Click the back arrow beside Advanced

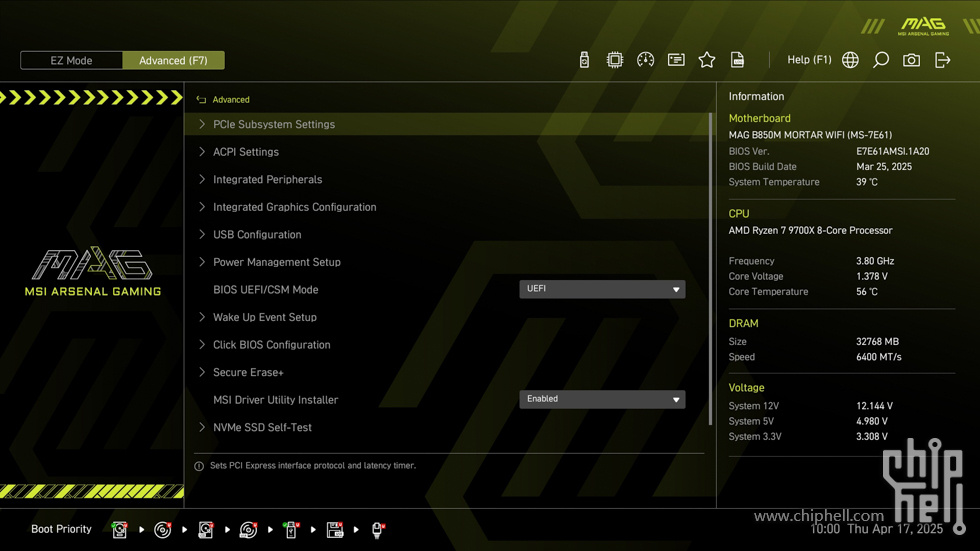(x=201, y=99)
